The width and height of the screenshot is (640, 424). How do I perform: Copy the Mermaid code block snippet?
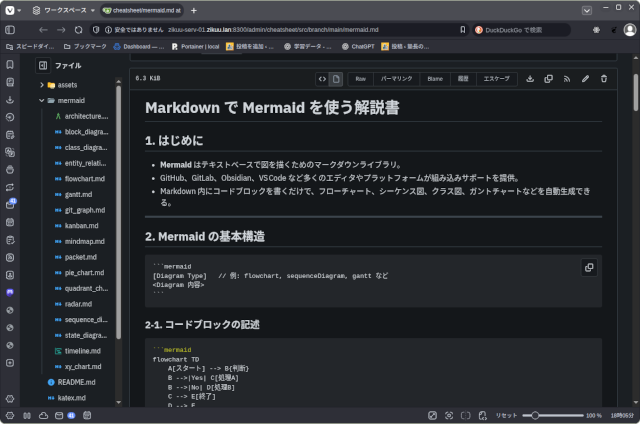pyautogui.click(x=589, y=268)
